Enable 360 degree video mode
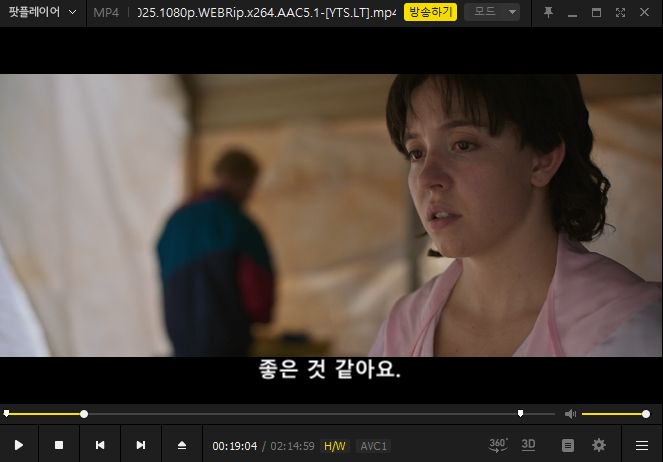663x462 pixels. (498, 444)
